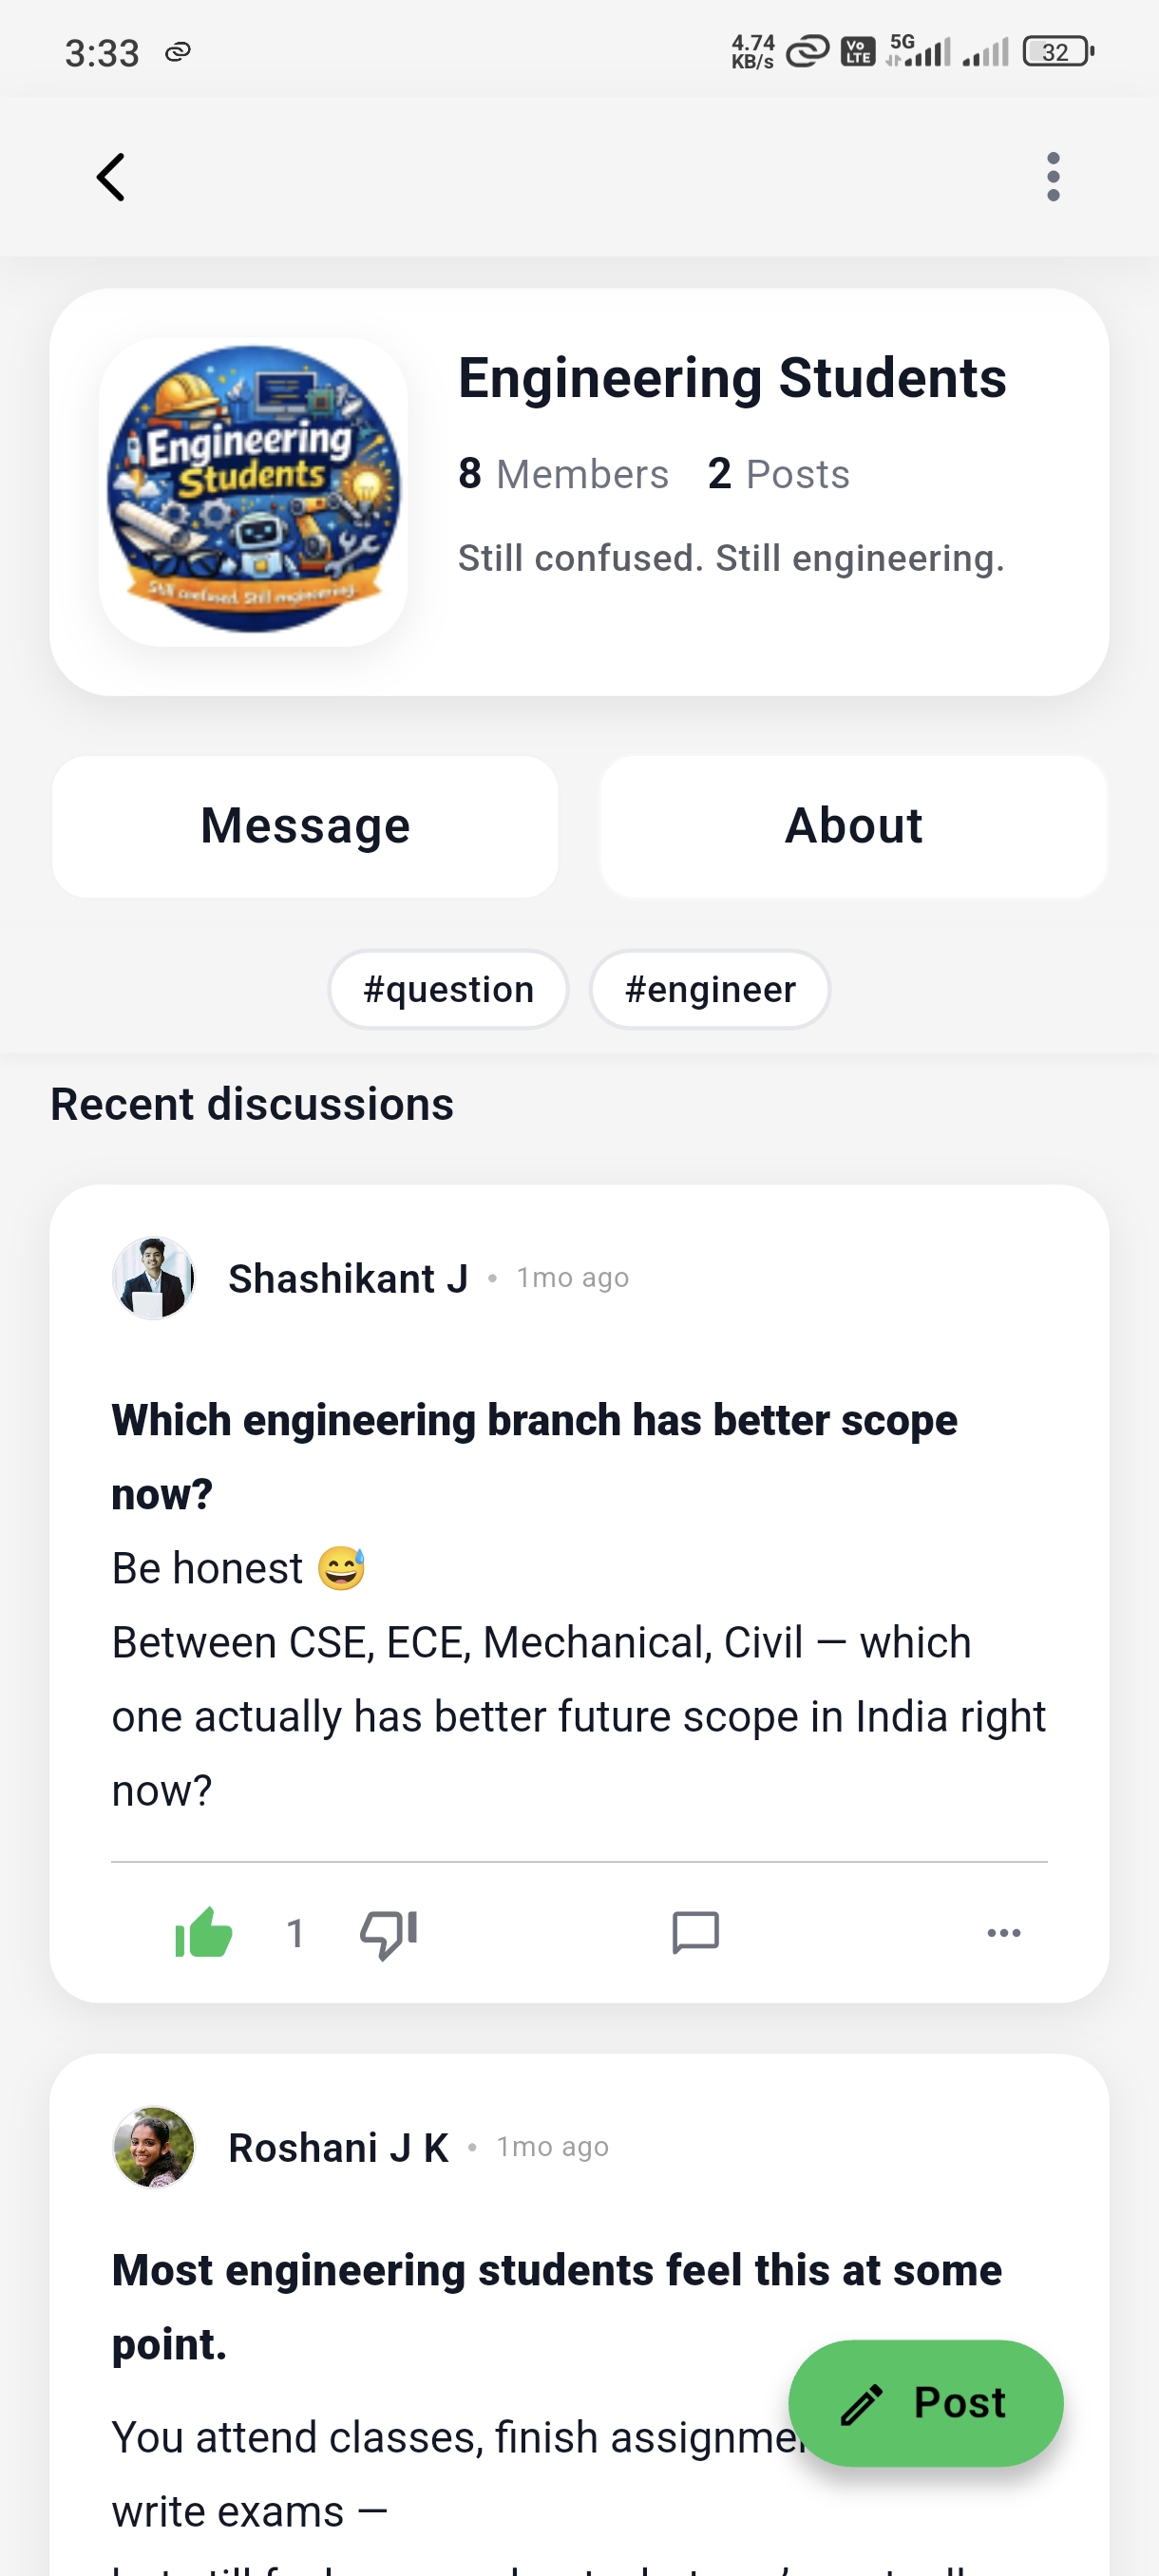Image resolution: width=1159 pixels, height=2576 pixels.
Task: Open the three-dot overflow menu at top
Action: 1052,177
